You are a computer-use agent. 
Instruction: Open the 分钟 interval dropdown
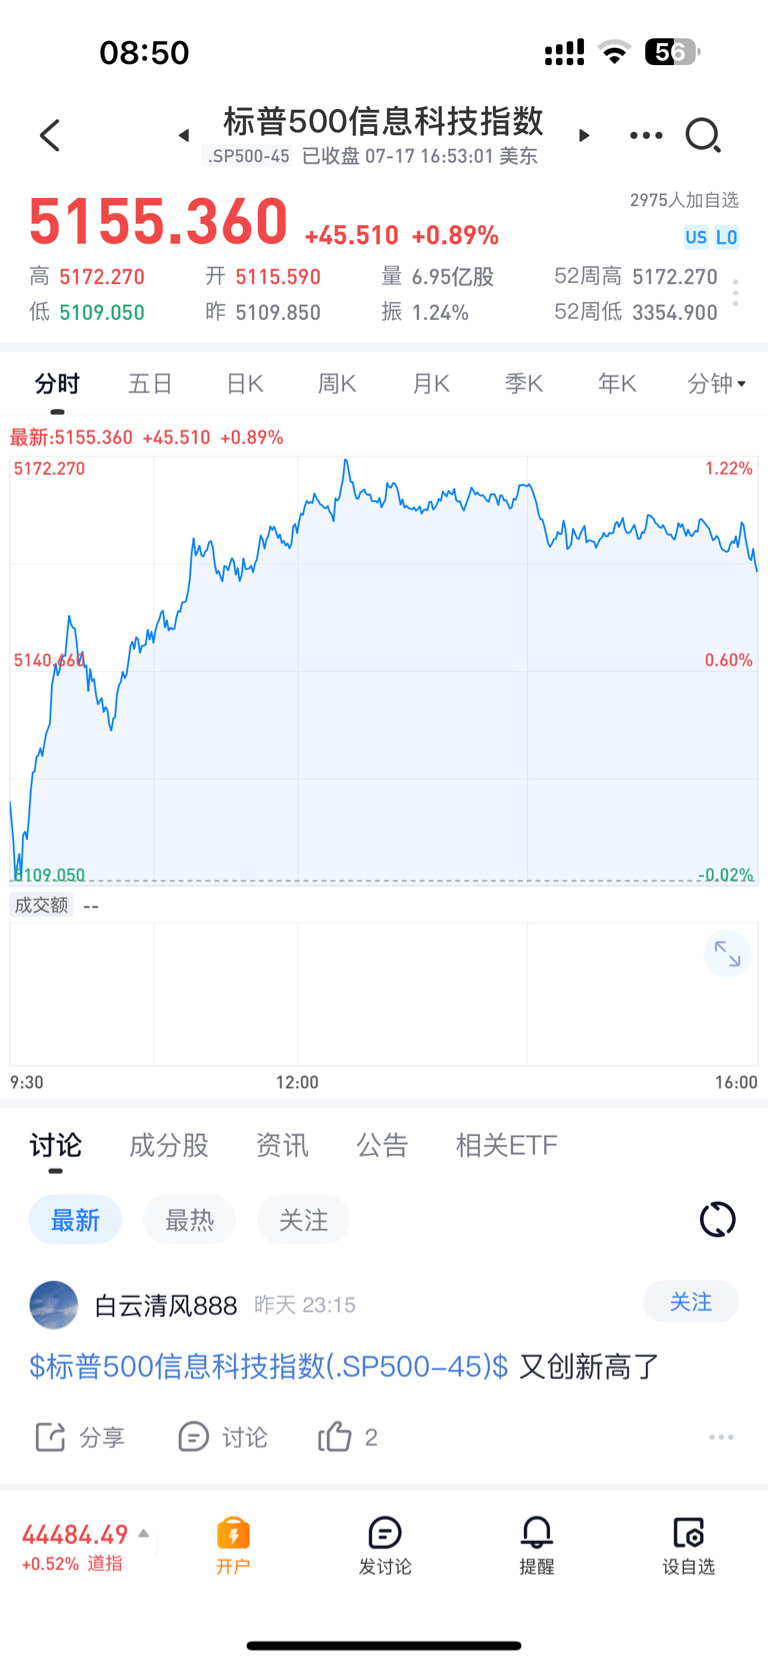pyautogui.click(x=717, y=383)
